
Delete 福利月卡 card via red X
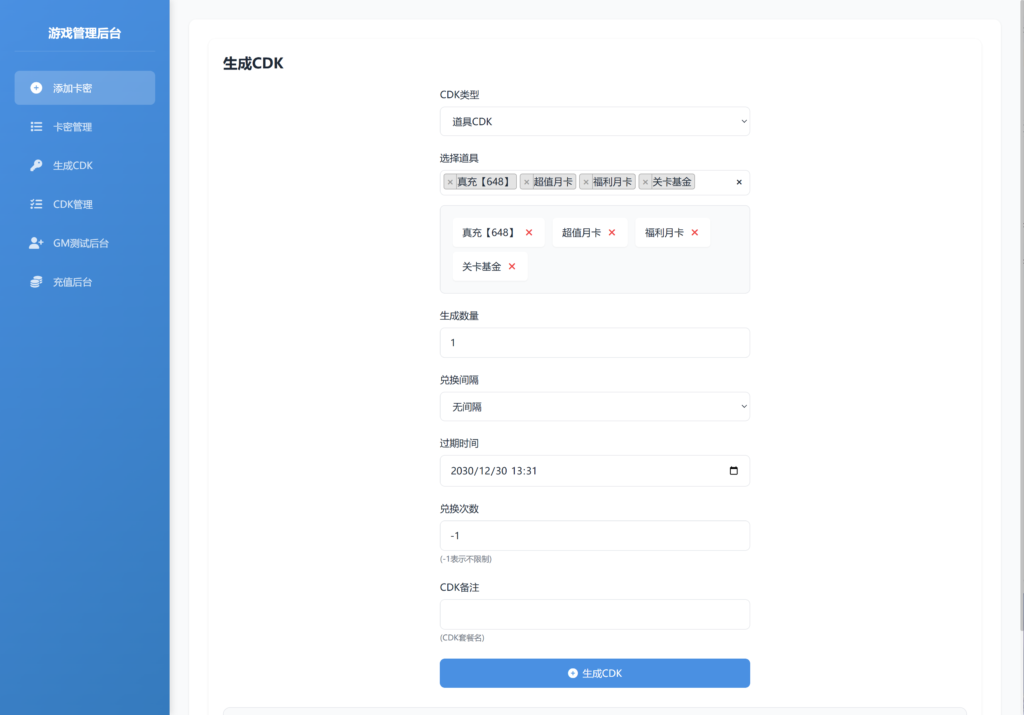click(695, 233)
